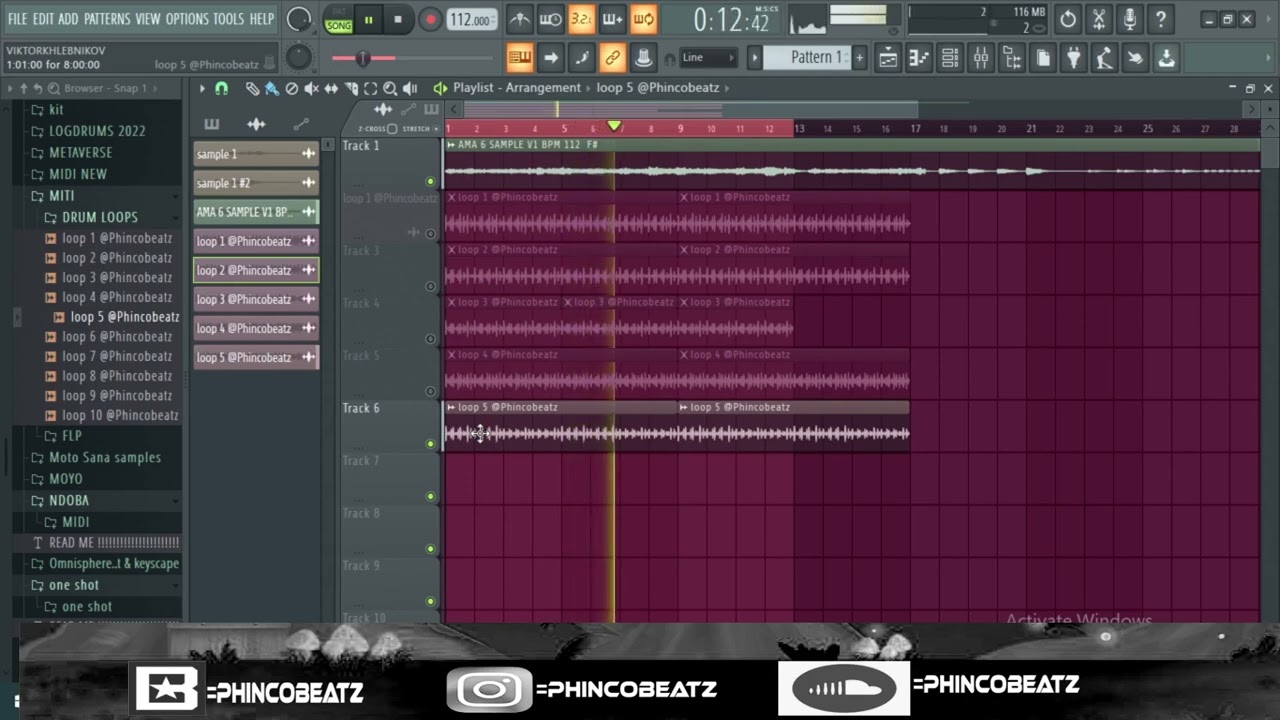Mute Track 1 with its green LED

[x=431, y=181]
